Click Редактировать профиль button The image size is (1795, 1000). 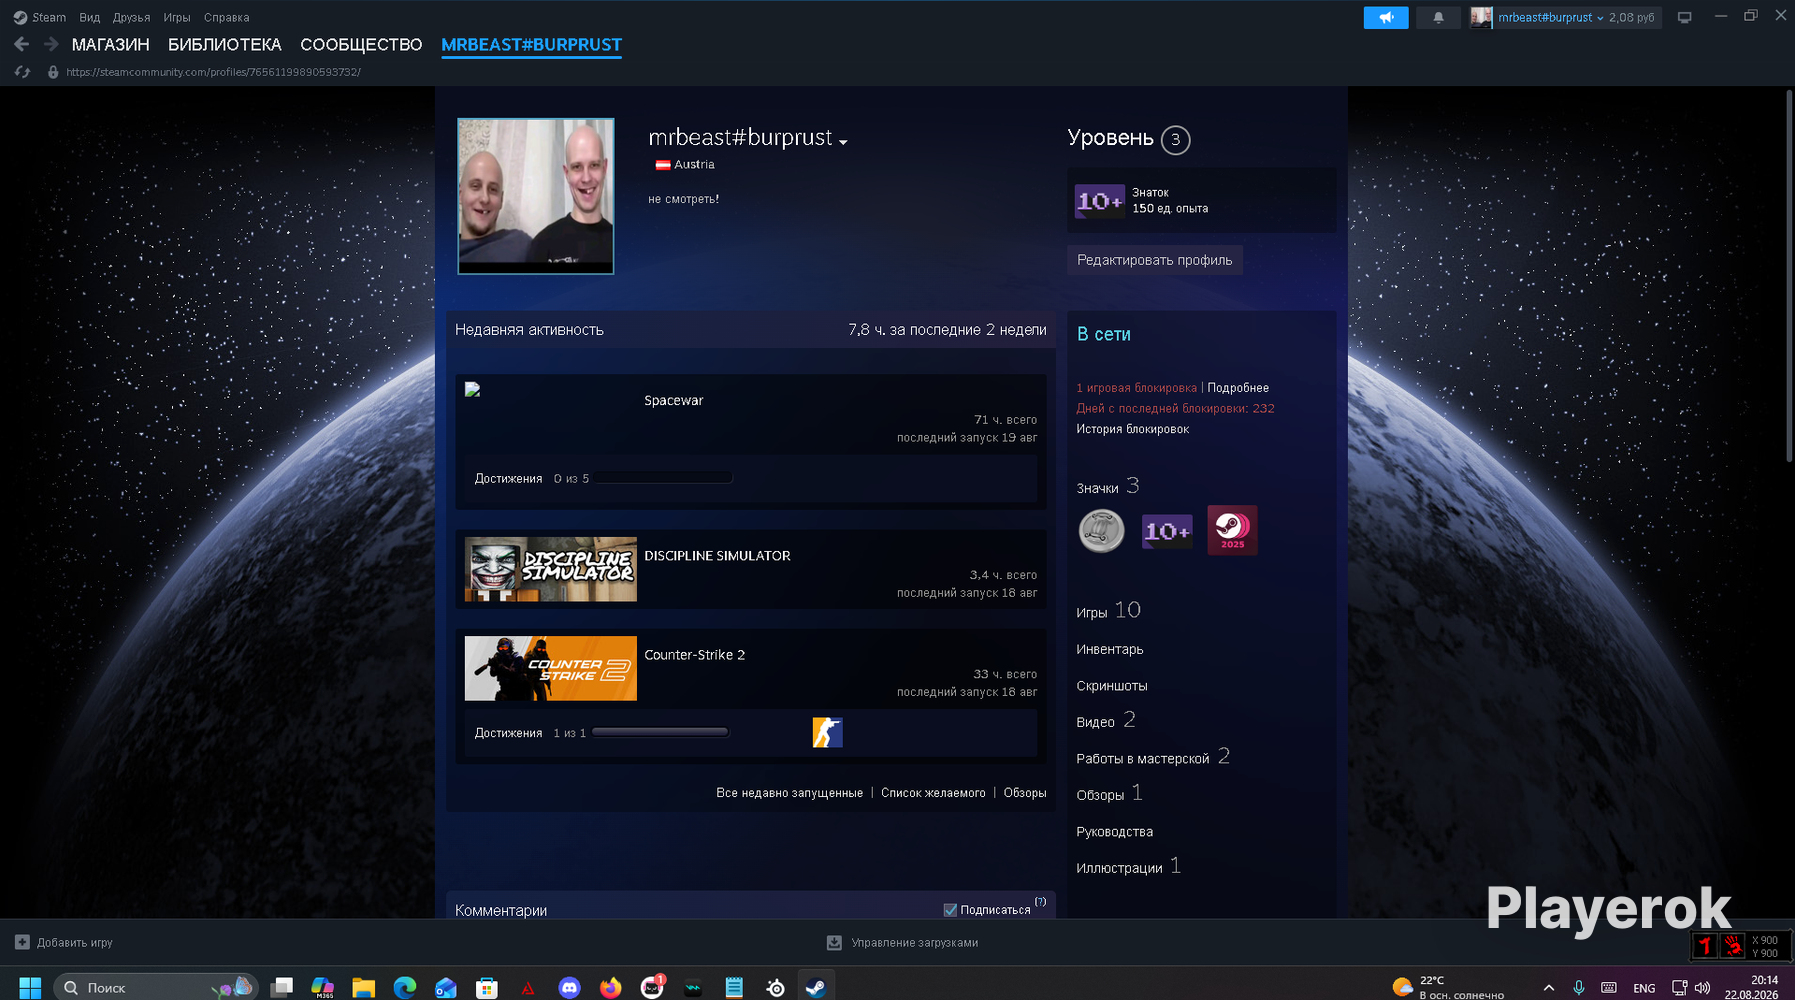(1155, 260)
